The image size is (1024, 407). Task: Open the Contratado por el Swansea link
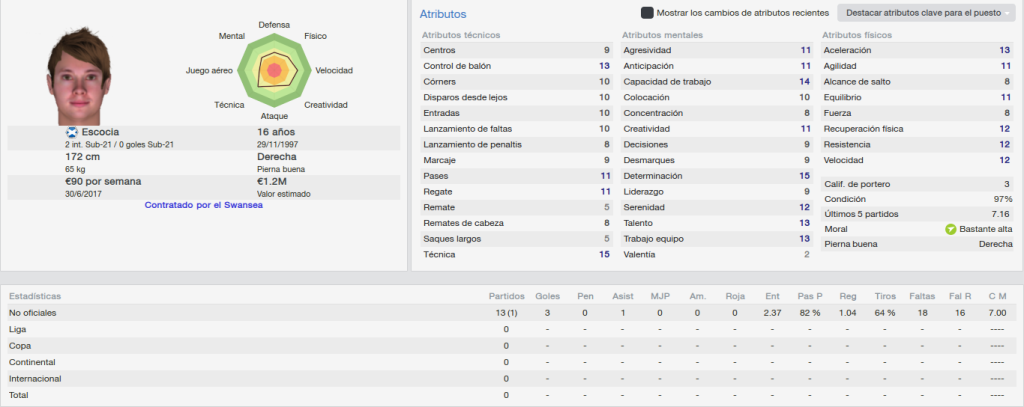204,205
